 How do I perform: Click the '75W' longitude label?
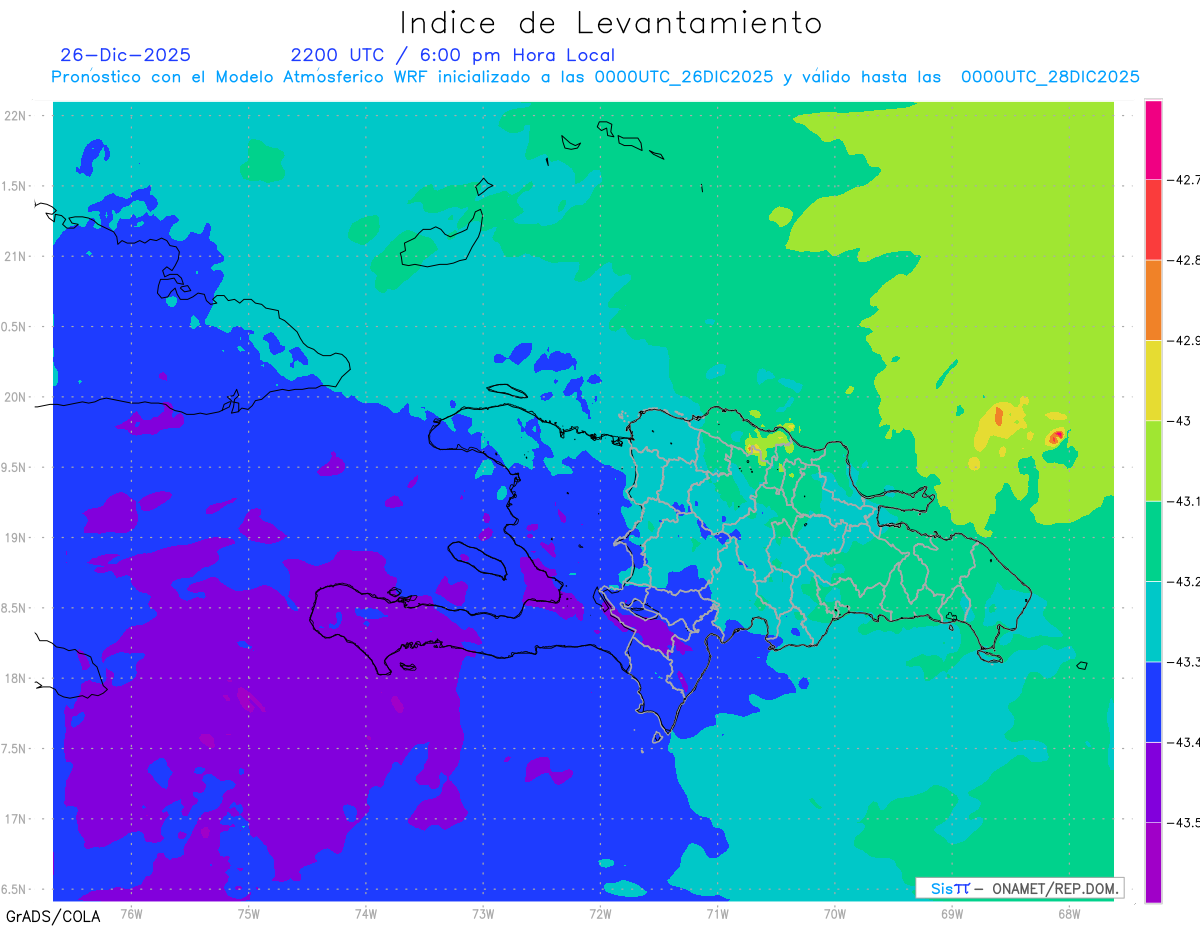tap(248, 914)
